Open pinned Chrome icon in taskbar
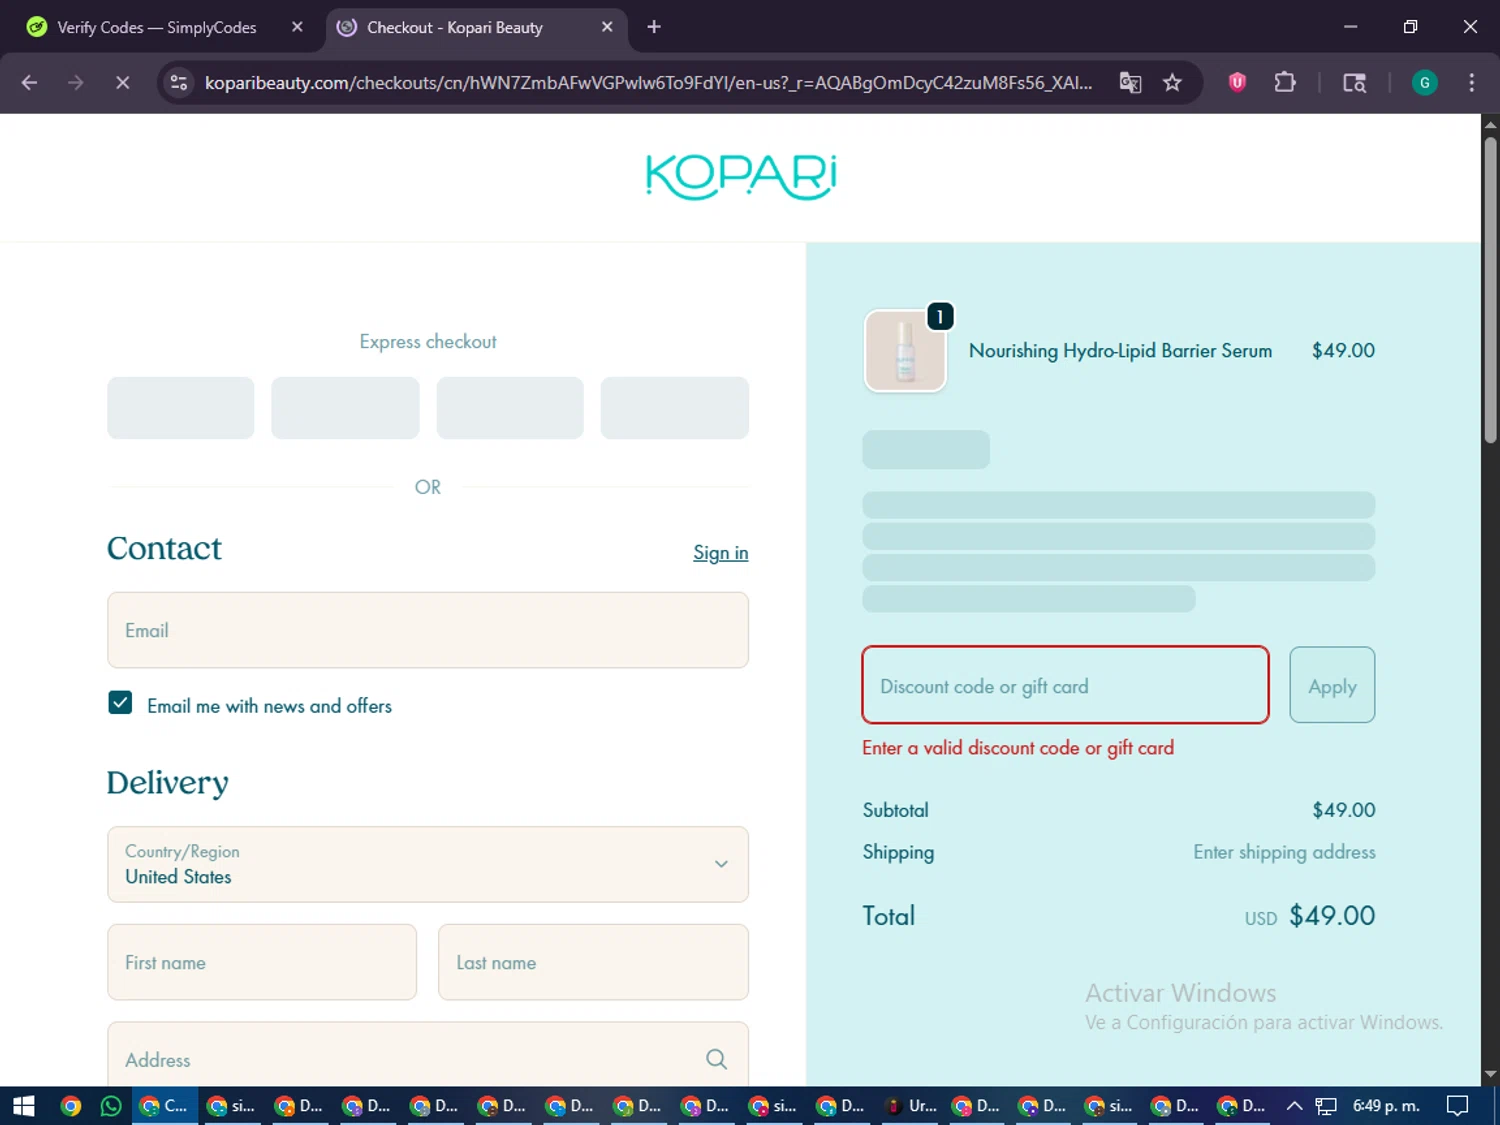Screen dimensions: 1500x1125 click(70, 1106)
